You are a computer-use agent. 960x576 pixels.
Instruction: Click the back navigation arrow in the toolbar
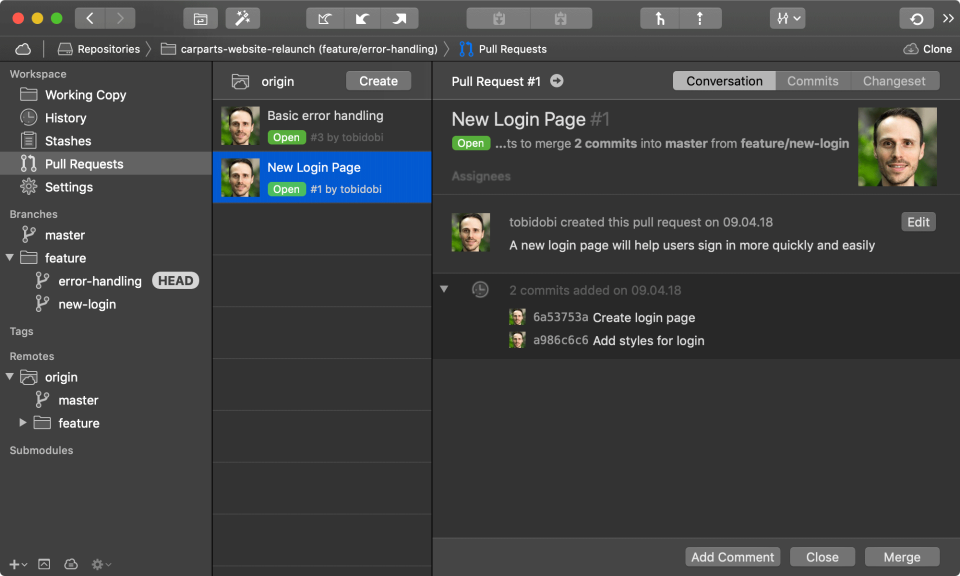point(88,17)
